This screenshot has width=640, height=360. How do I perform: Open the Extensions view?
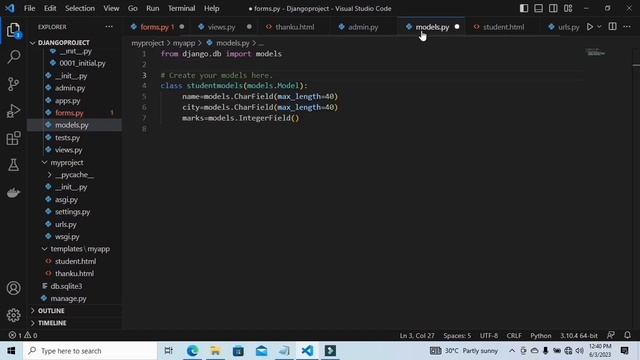13,138
